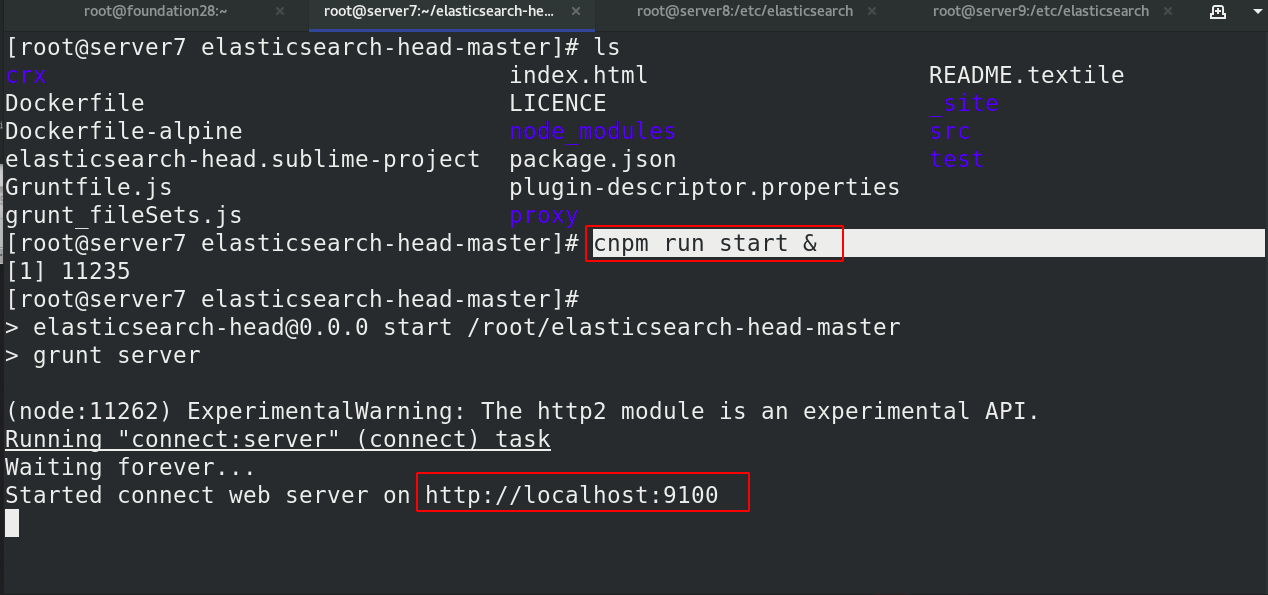Image resolution: width=1268 pixels, height=595 pixels.
Task: Click the Dockerfile-alpine entry
Action: [x=124, y=132]
